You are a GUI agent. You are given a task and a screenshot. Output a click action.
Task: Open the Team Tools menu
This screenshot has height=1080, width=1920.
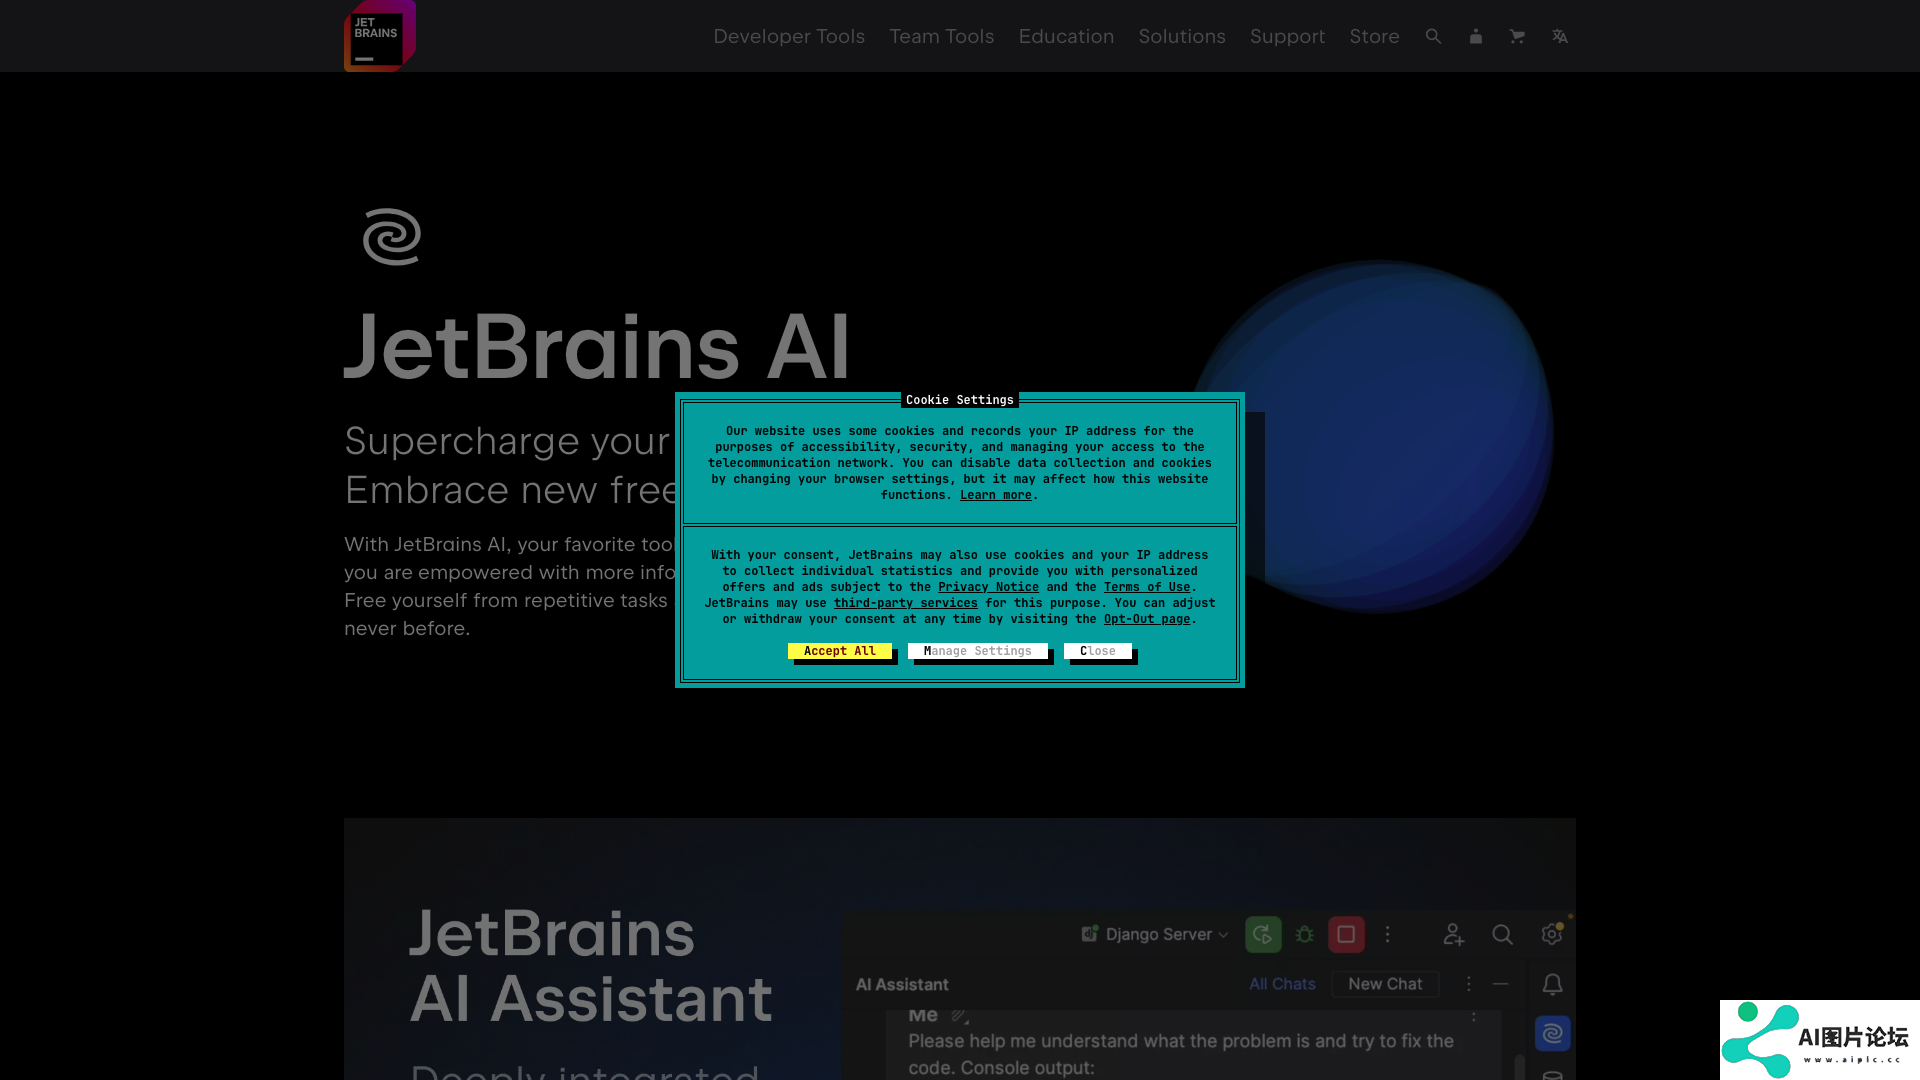(941, 36)
